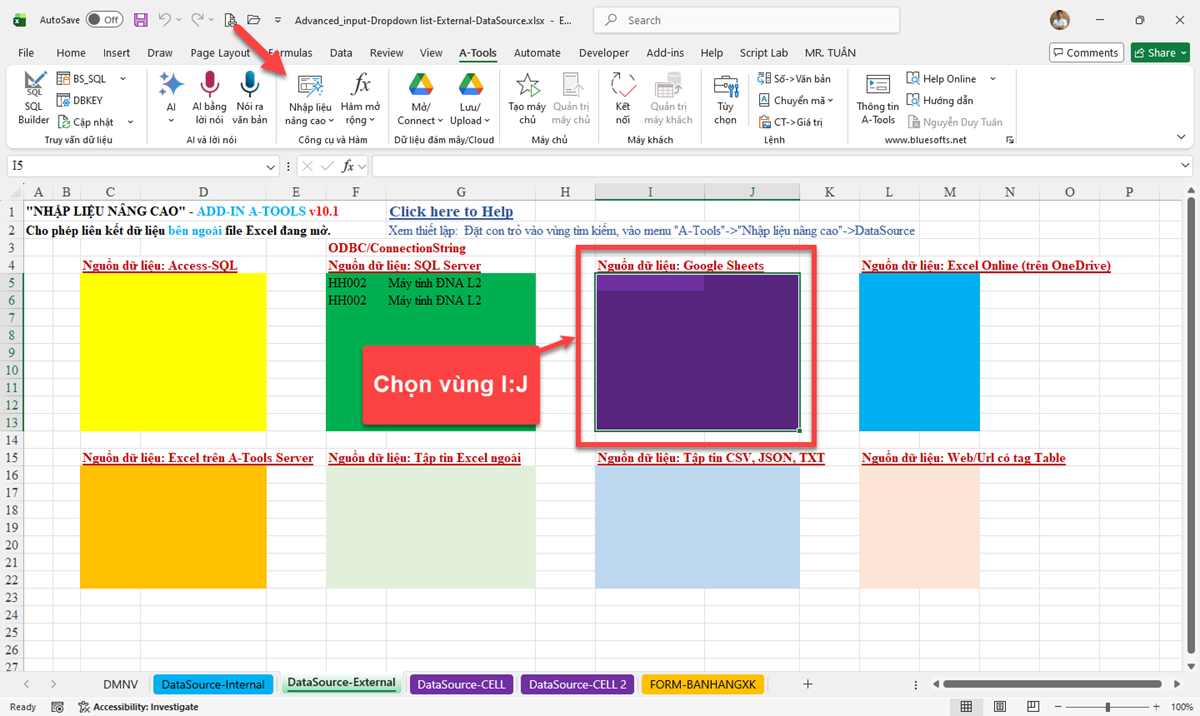Click Accessibility: Investigate in status bar

(138, 707)
